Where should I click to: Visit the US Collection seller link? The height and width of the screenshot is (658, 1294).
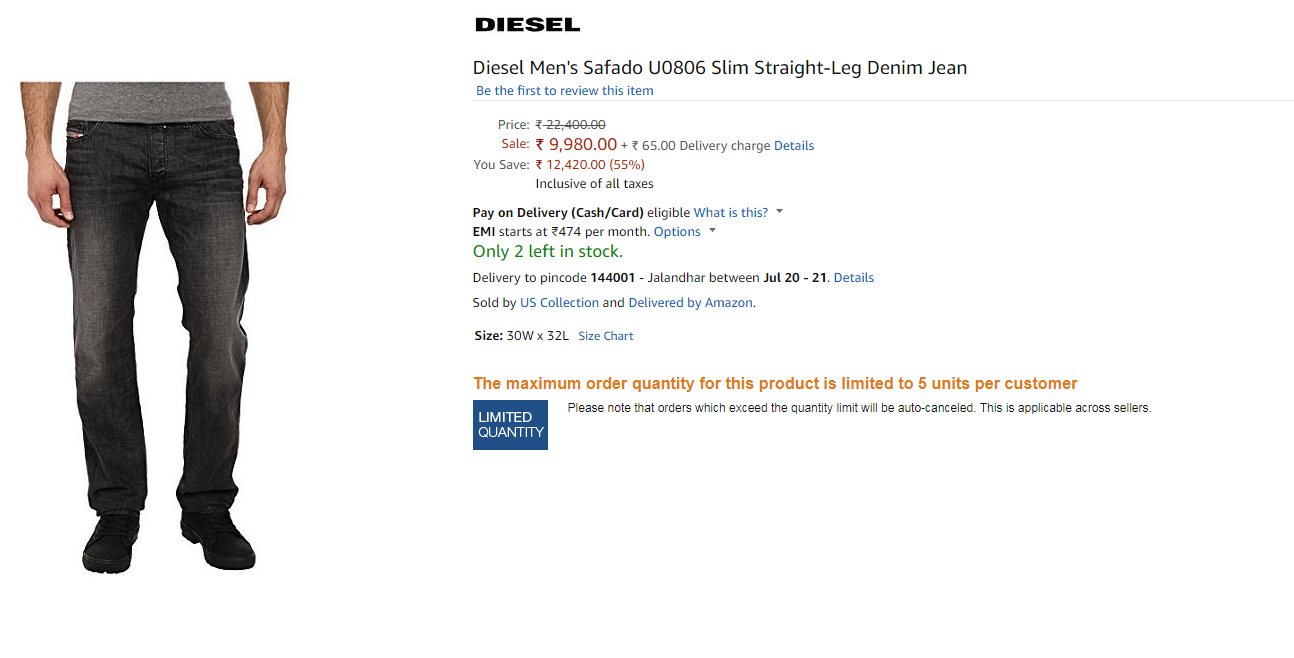pyautogui.click(x=559, y=303)
